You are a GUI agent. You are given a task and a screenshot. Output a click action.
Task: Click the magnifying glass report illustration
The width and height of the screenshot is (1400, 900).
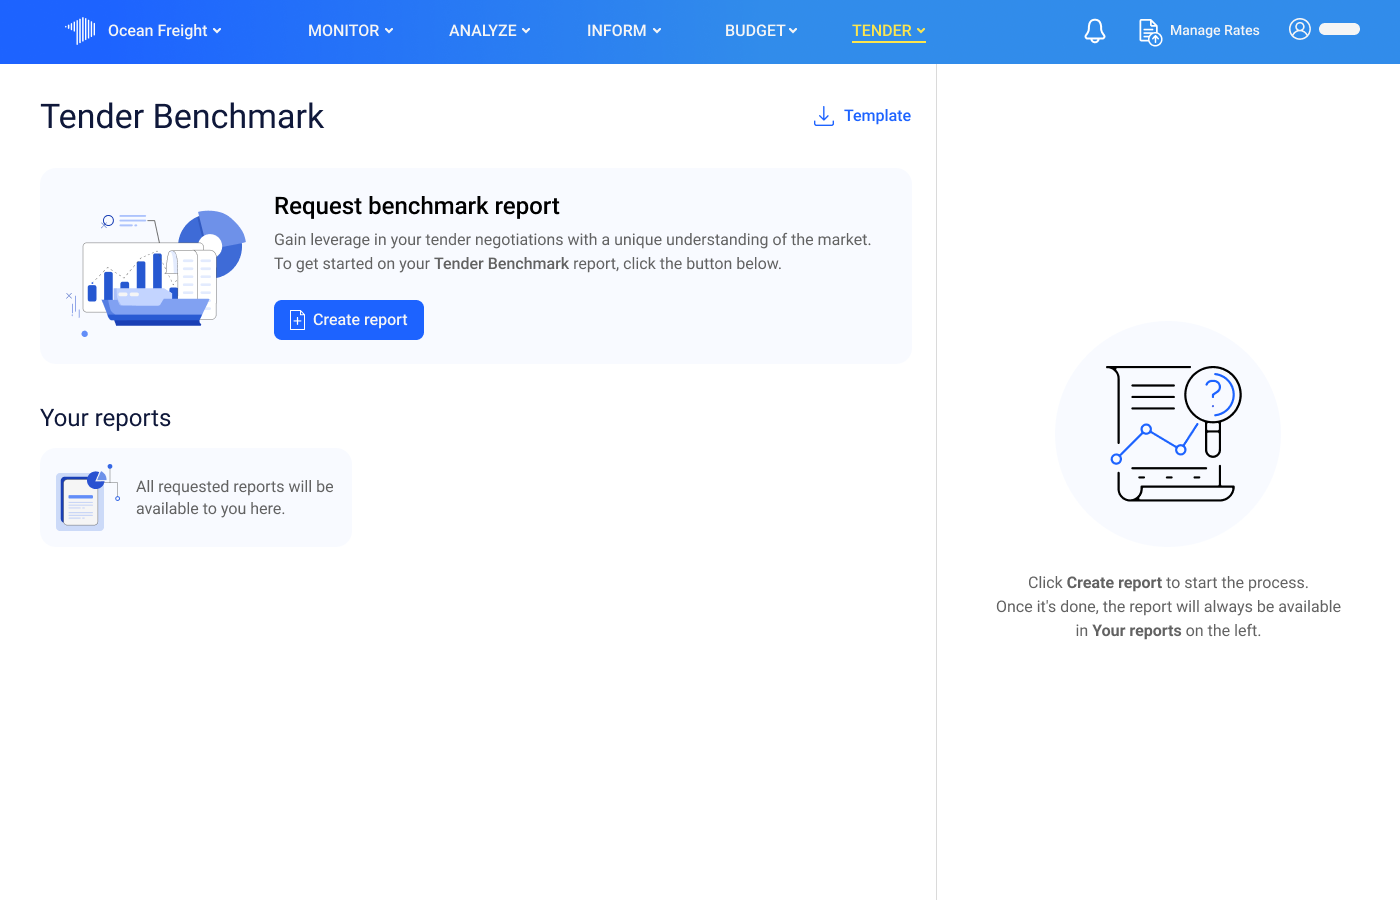1167,432
